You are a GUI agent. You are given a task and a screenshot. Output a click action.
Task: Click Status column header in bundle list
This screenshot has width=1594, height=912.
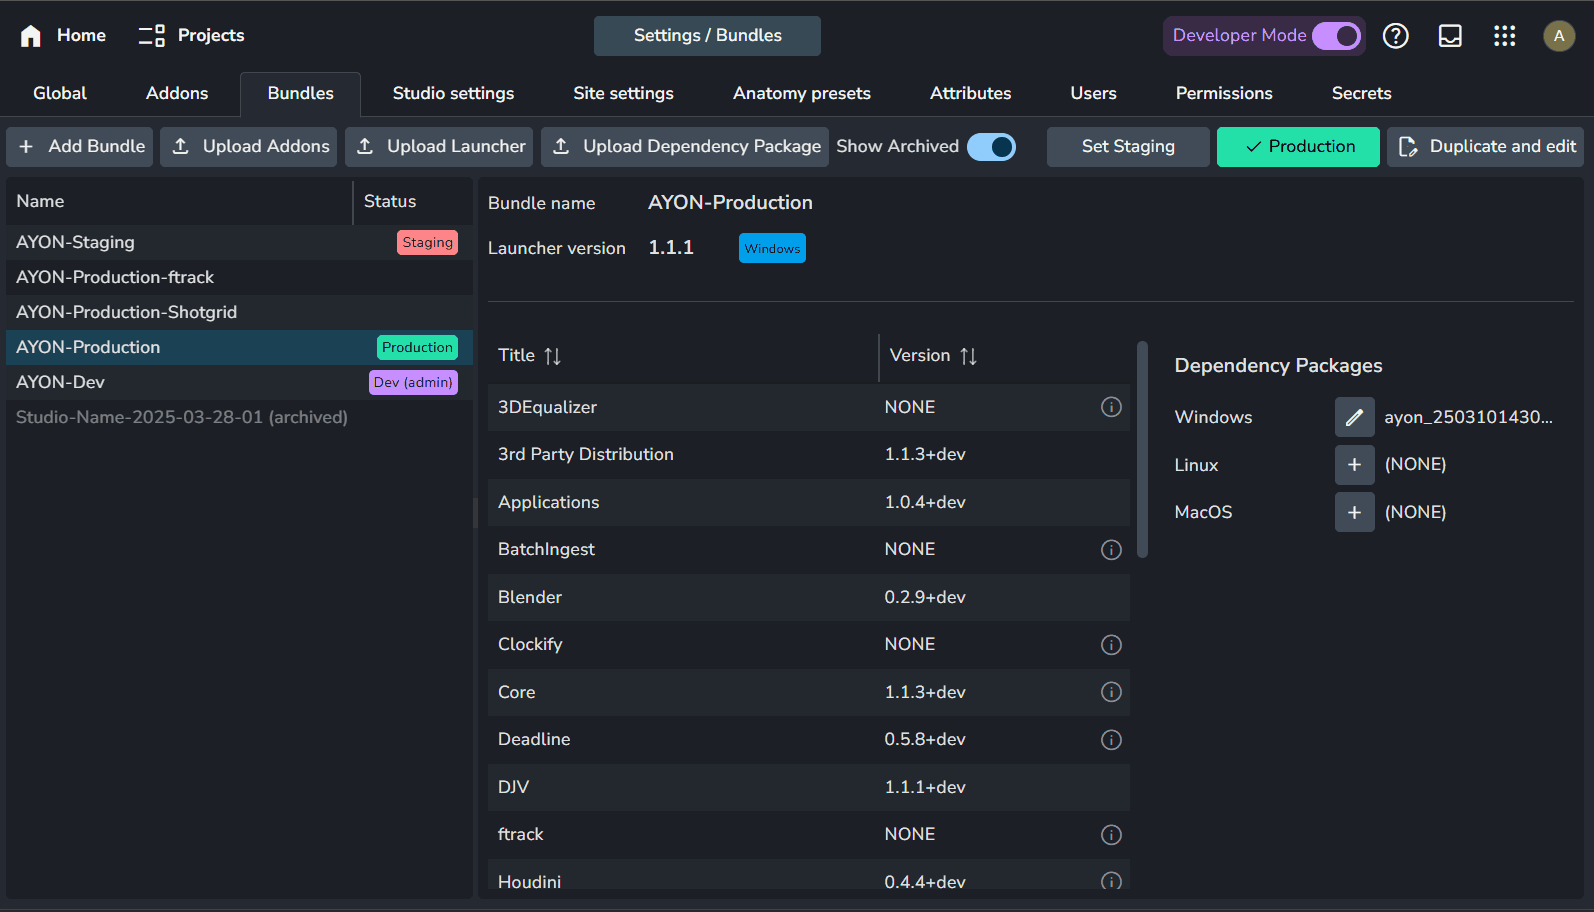[413, 202]
